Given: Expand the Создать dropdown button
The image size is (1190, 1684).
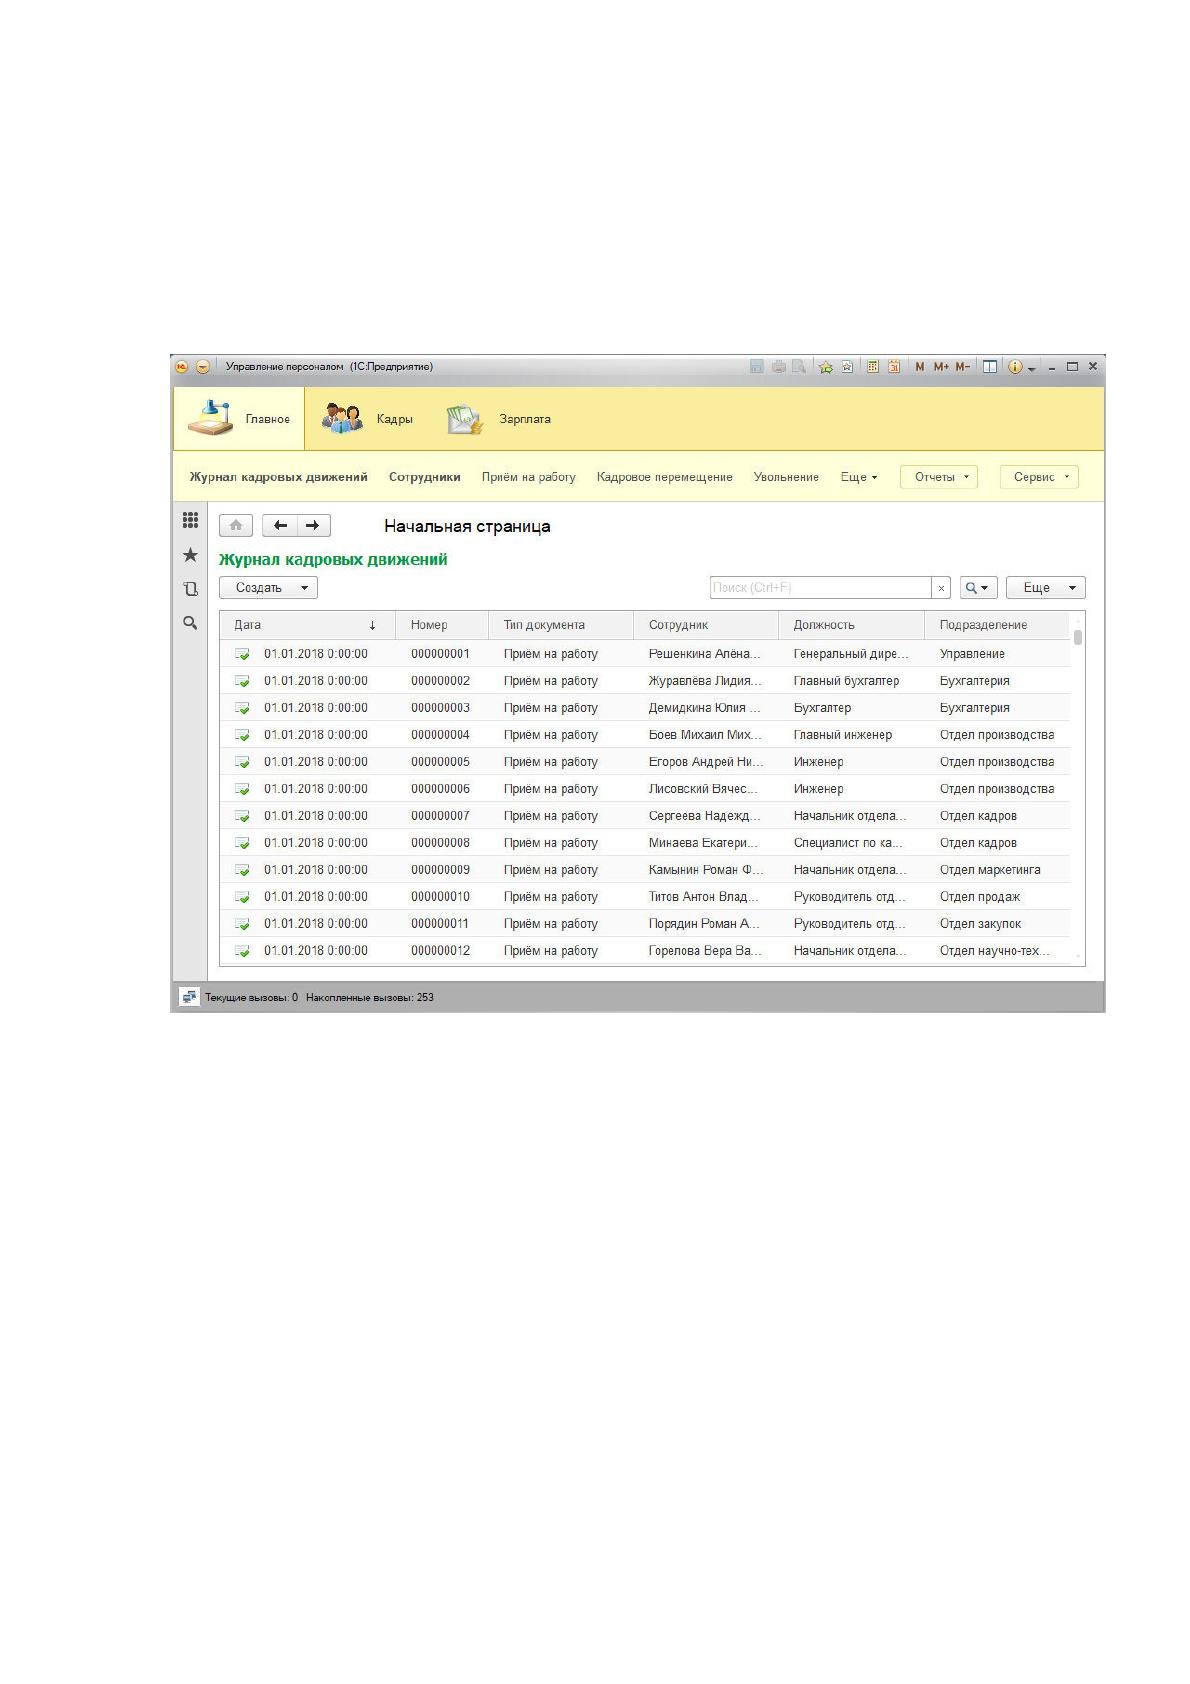Looking at the screenshot, I should coord(268,588).
